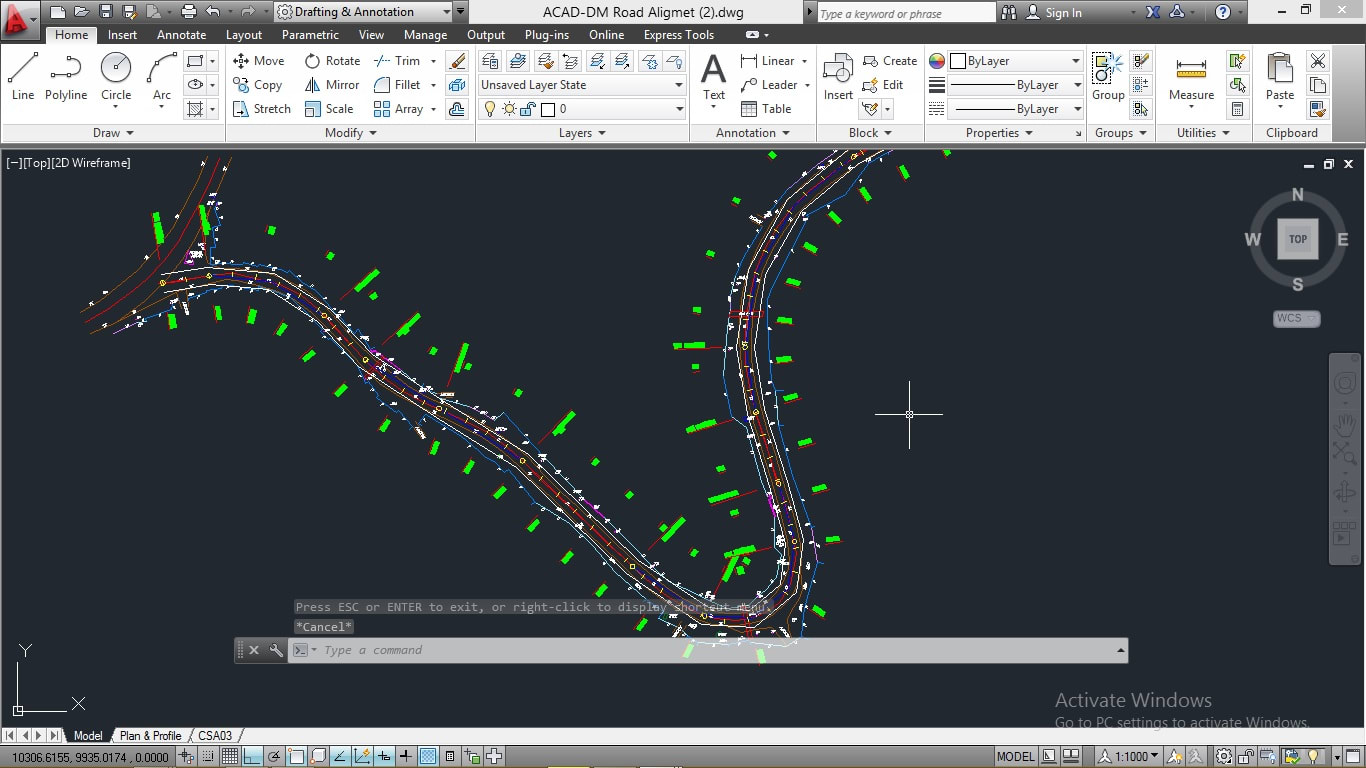Switch to the Parametric ribbon tab
The image size is (1366, 768).
pyautogui.click(x=310, y=35)
